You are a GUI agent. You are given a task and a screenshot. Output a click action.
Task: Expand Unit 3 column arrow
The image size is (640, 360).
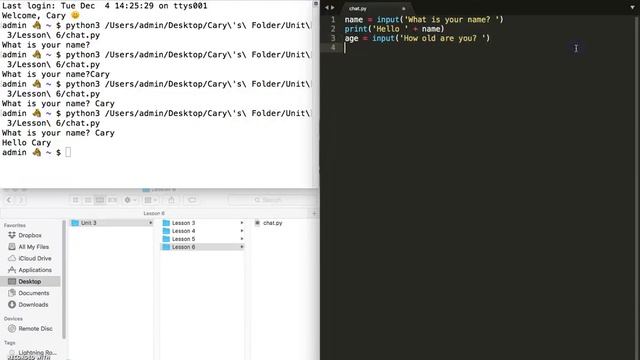150,223
